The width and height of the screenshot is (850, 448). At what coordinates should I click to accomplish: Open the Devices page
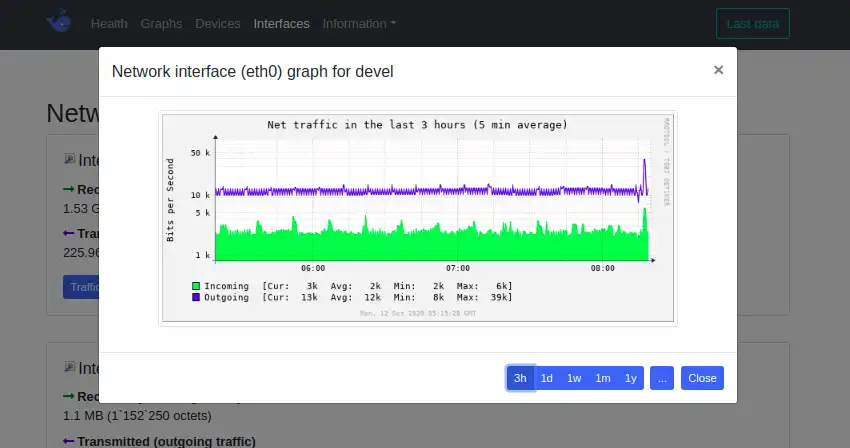(x=217, y=24)
